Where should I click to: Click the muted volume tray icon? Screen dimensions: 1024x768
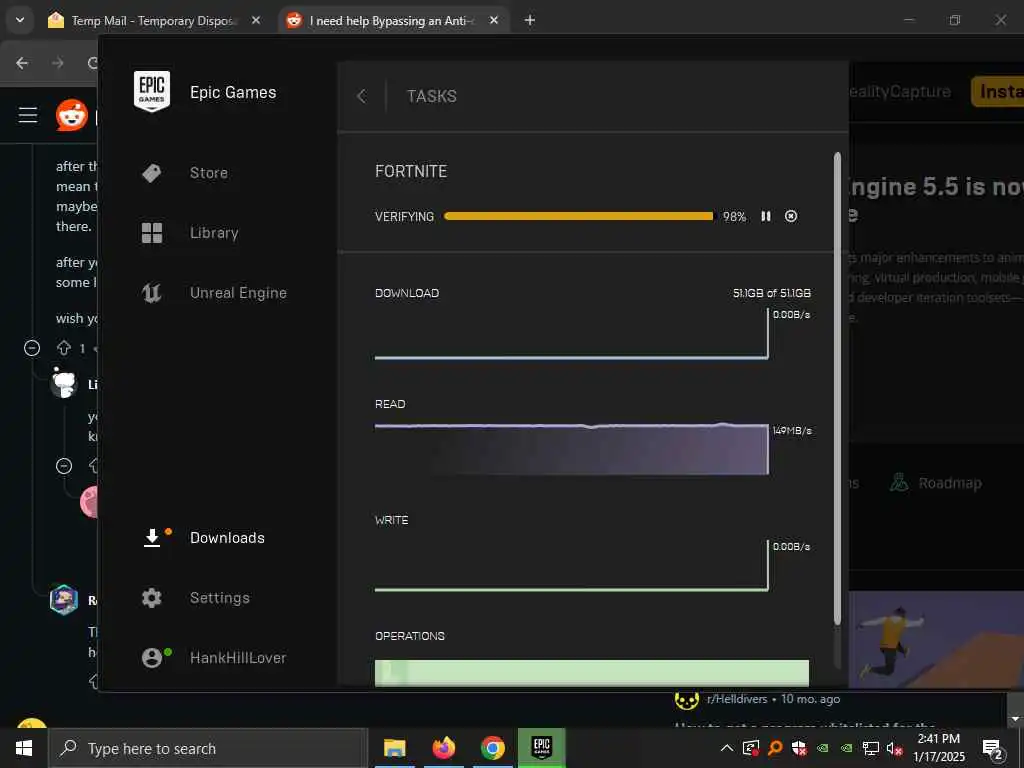coord(894,748)
